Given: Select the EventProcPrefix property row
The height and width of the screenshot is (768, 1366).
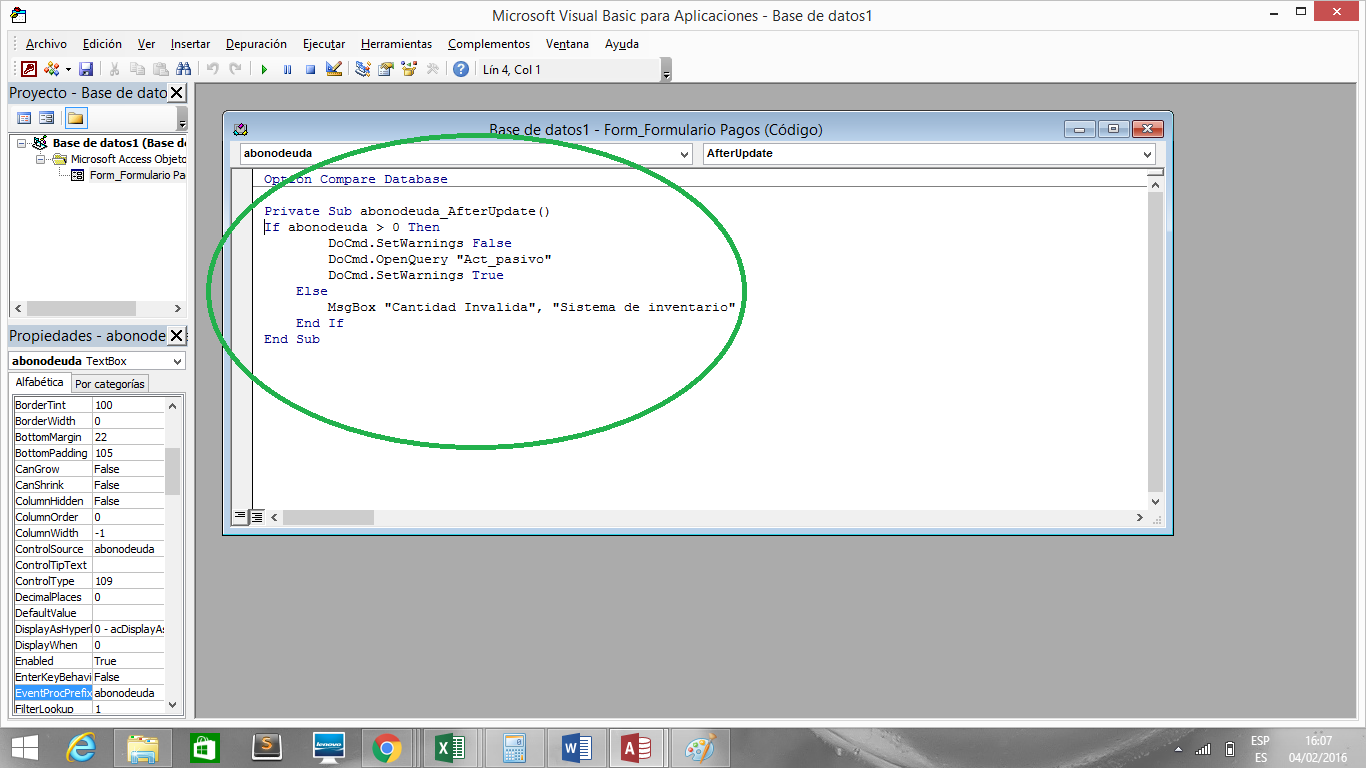Looking at the screenshot, I should tap(88, 693).
